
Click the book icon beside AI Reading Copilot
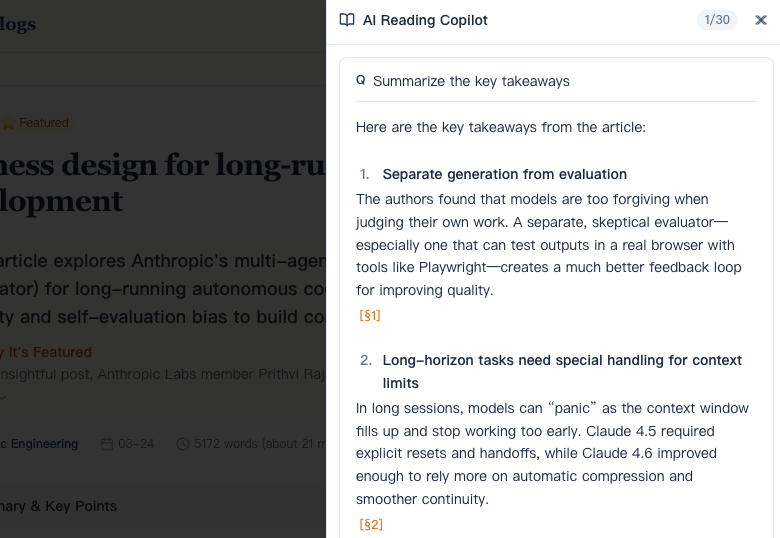click(347, 20)
